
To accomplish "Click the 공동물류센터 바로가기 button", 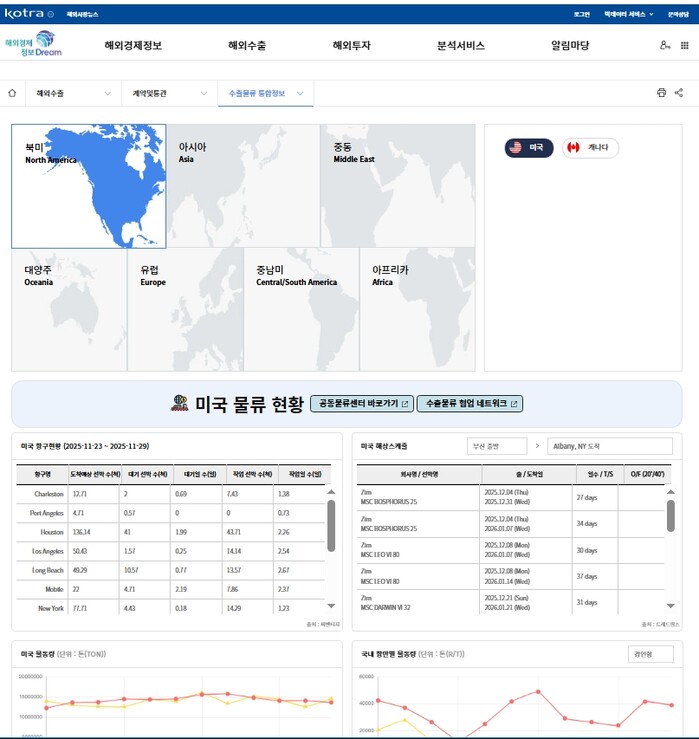I will coord(361,404).
